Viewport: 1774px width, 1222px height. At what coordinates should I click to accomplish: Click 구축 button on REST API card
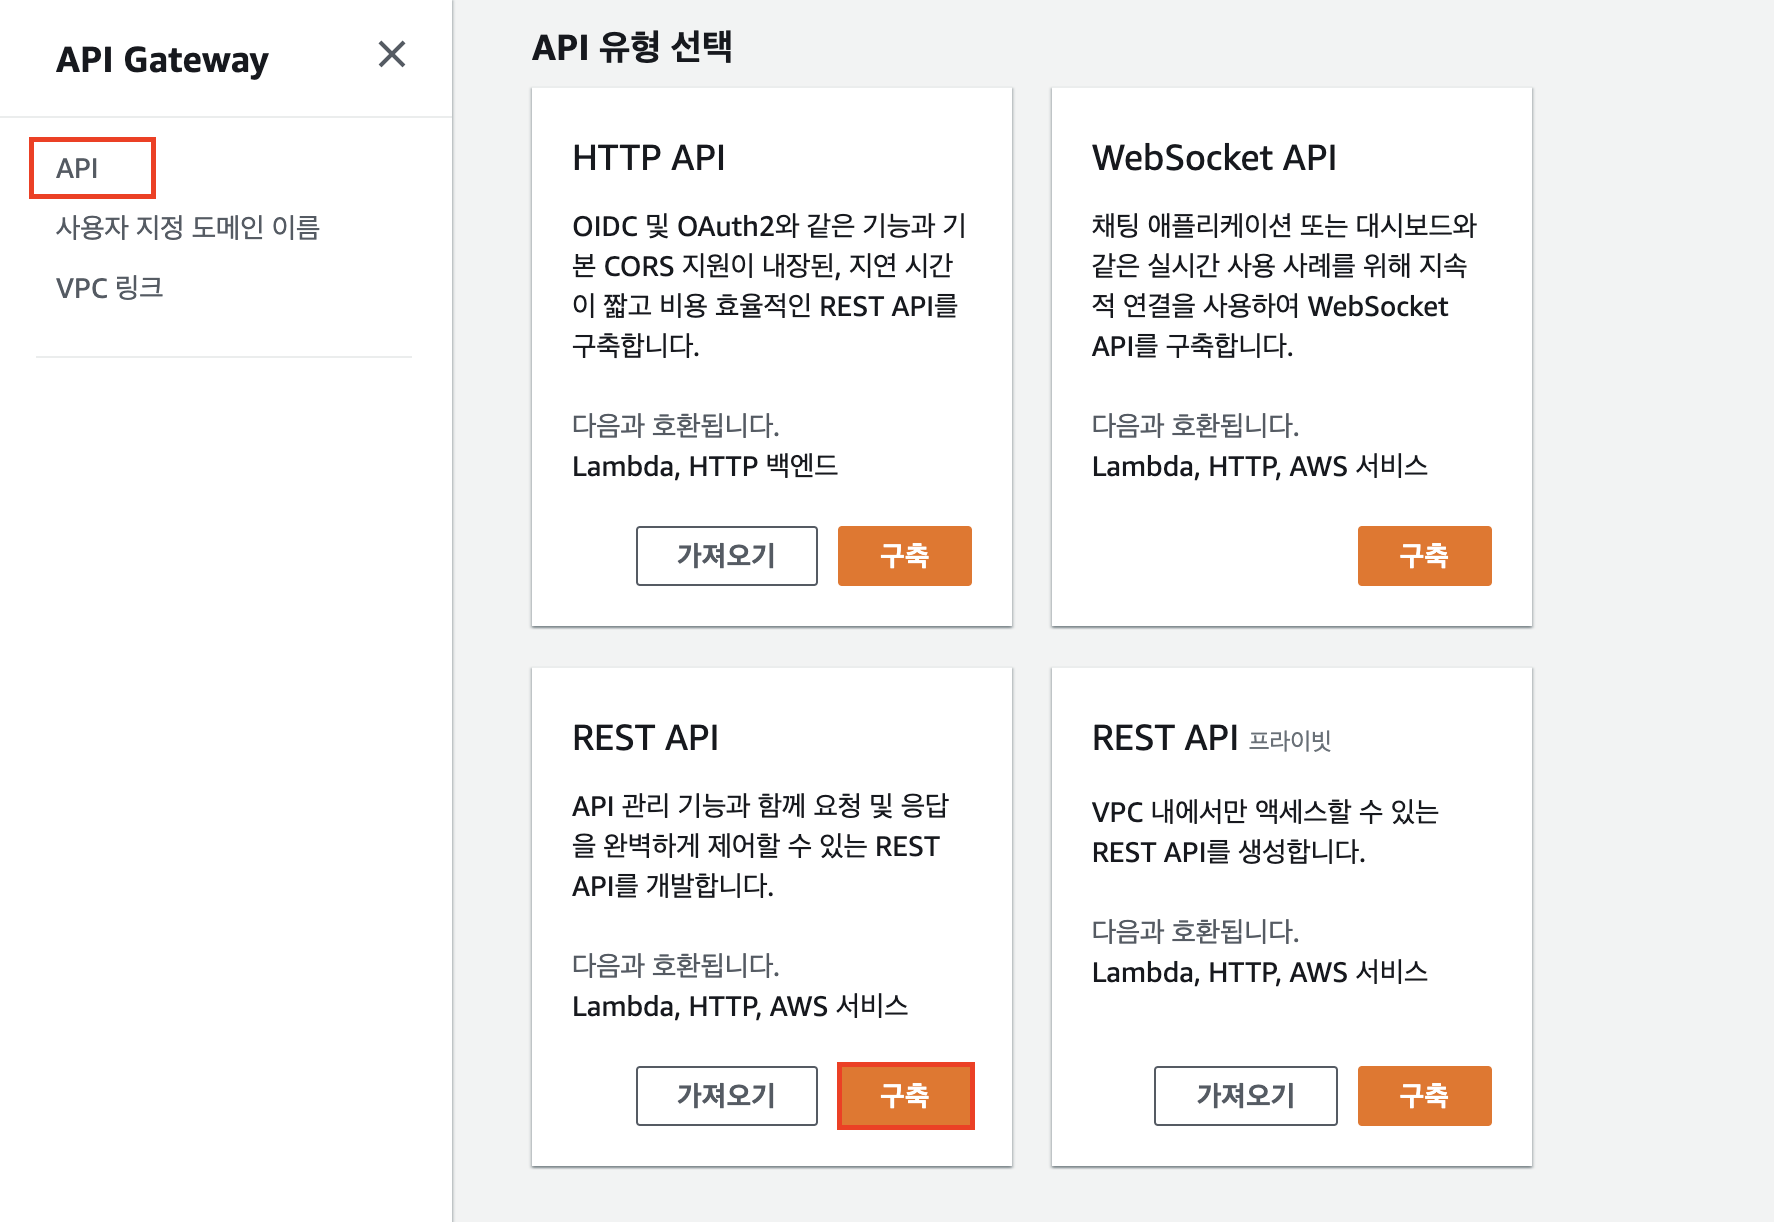[905, 1096]
